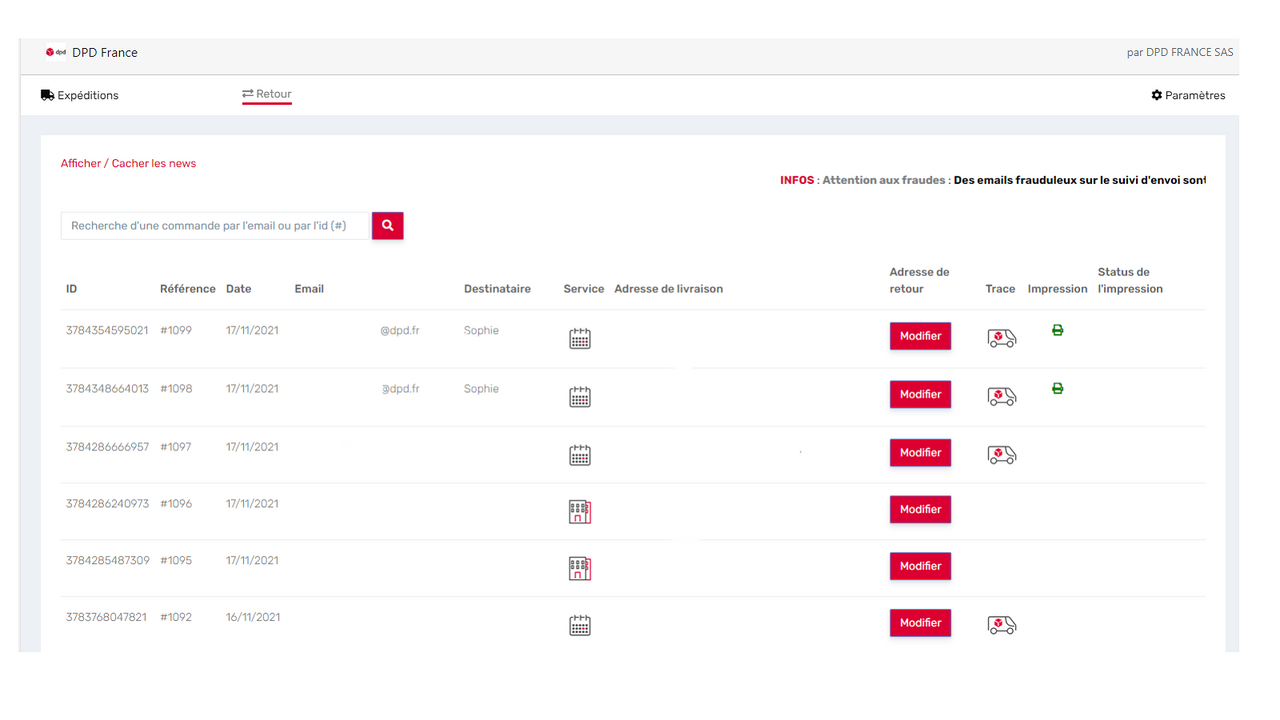Track parcel van icon for order #1097
This screenshot has width=1280, height=720.
[x=1002, y=455]
